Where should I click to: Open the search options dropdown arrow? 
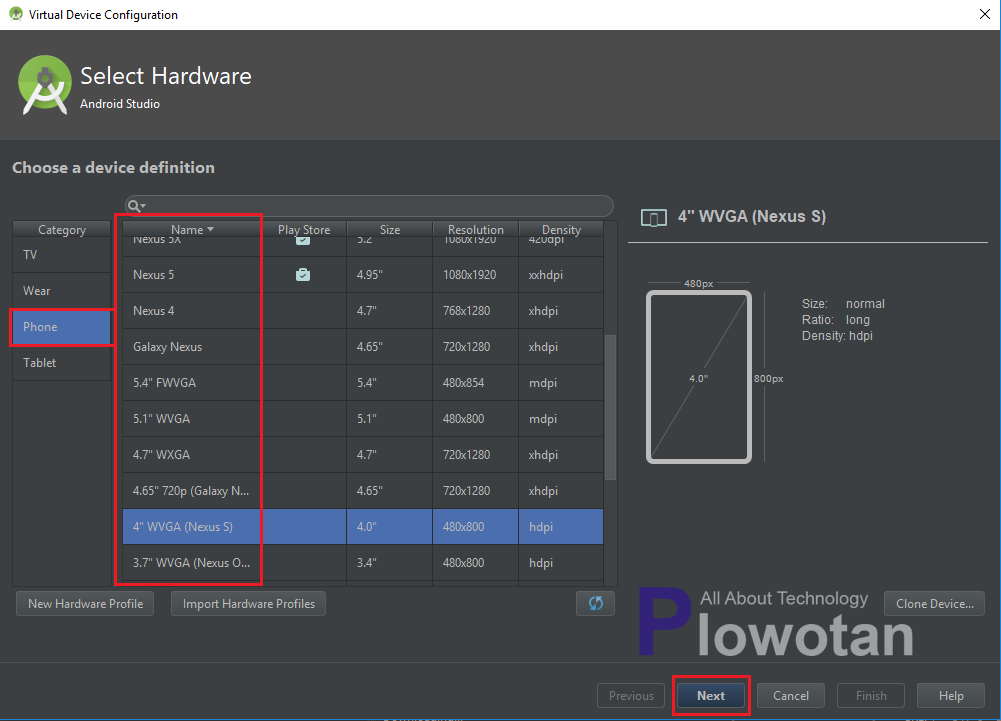(143, 206)
